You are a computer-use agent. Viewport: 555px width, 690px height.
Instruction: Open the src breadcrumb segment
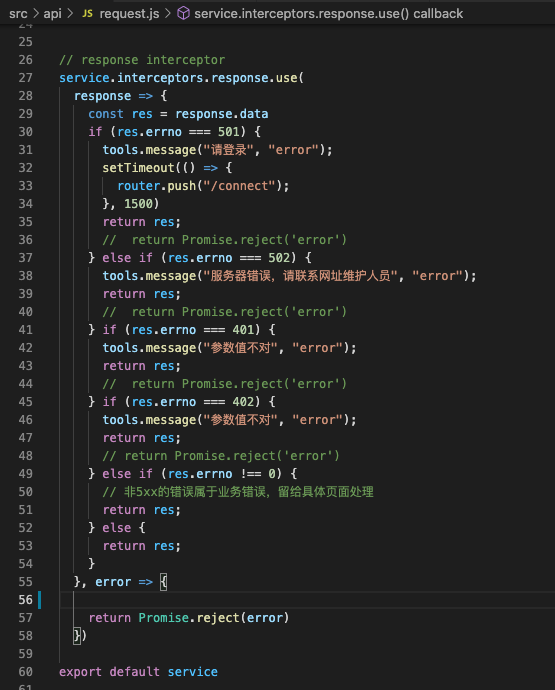pyautogui.click(x=18, y=14)
